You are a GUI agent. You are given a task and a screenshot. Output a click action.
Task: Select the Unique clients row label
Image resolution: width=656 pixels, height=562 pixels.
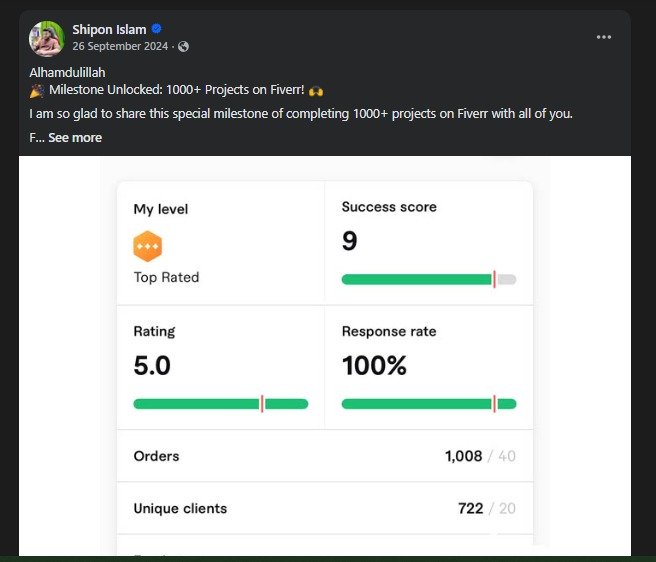pyautogui.click(x=180, y=508)
